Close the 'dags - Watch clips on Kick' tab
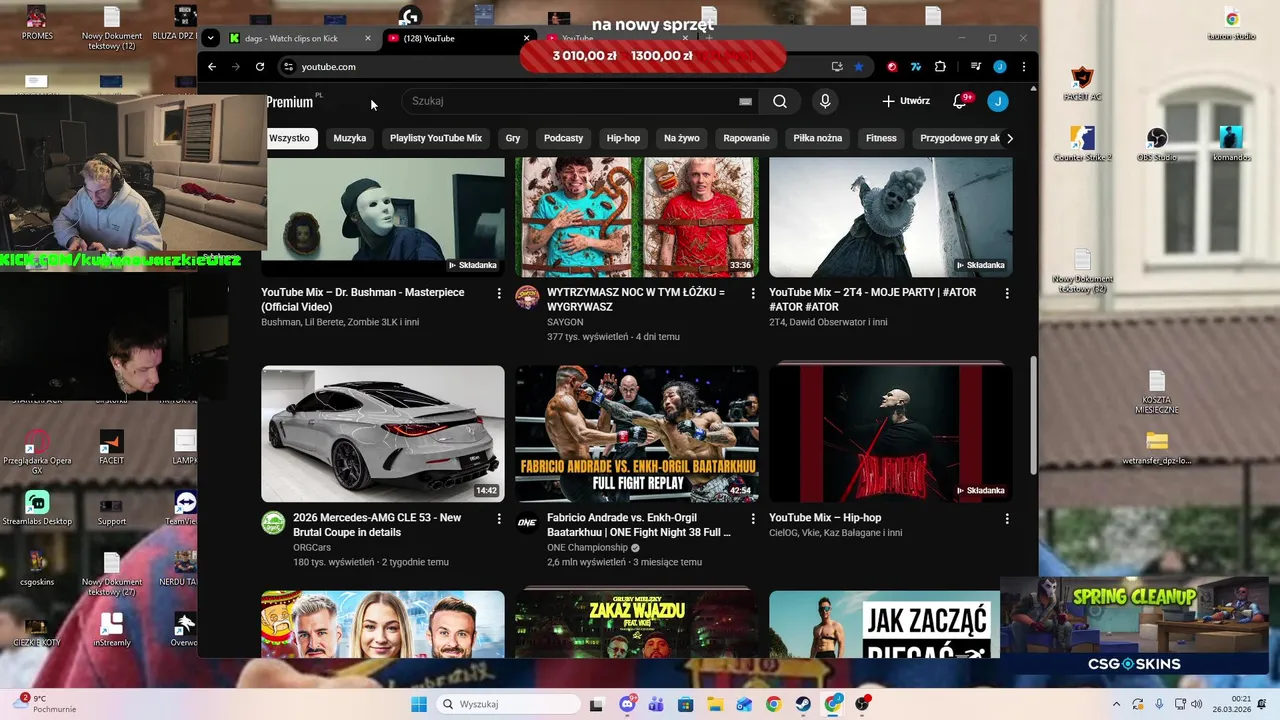This screenshot has width=1280, height=720. coord(367,38)
